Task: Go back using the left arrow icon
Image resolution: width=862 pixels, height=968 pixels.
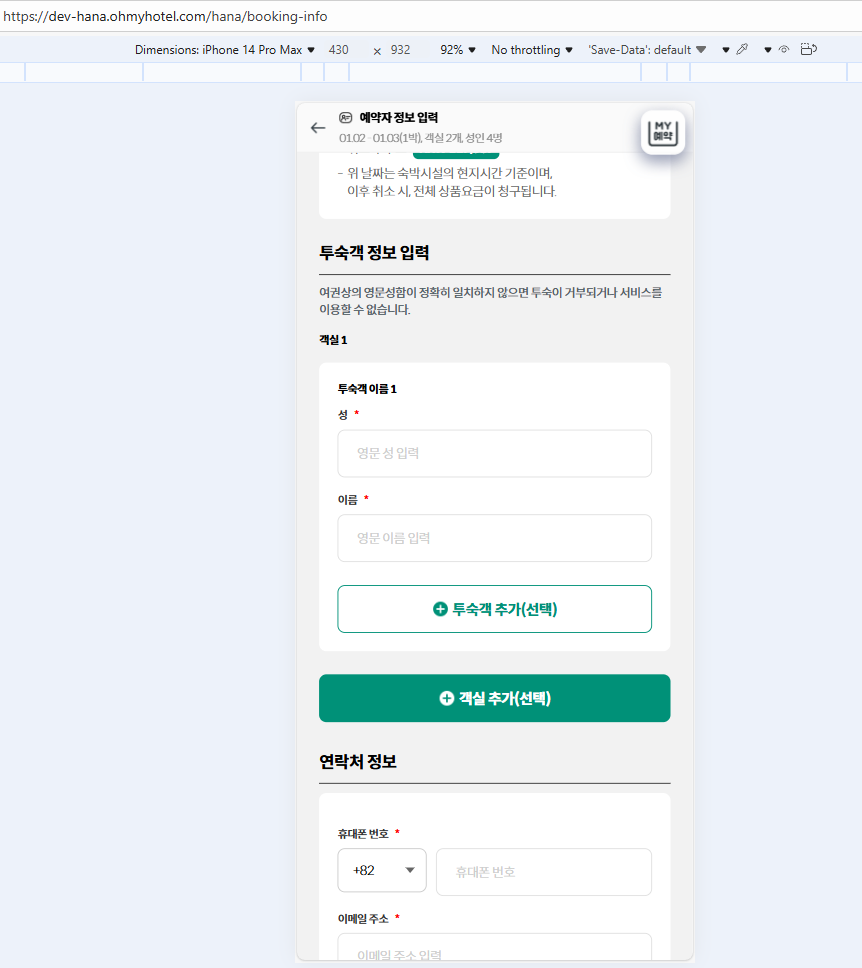Action: pyautogui.click(x=318, y=128)
